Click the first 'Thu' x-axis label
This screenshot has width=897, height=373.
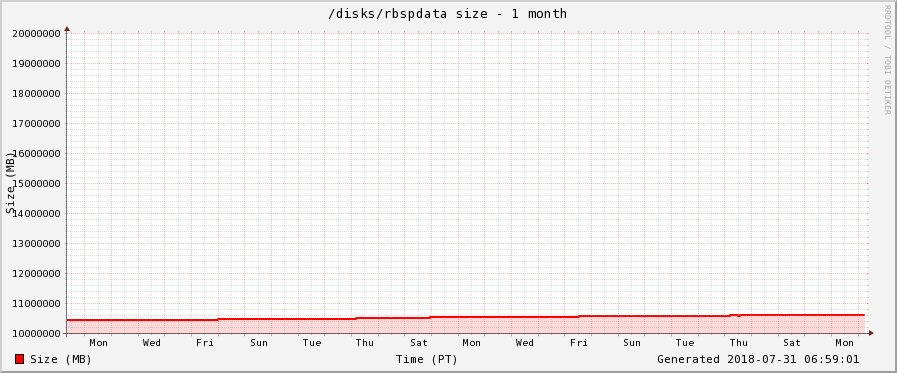(x=365, y=343)
